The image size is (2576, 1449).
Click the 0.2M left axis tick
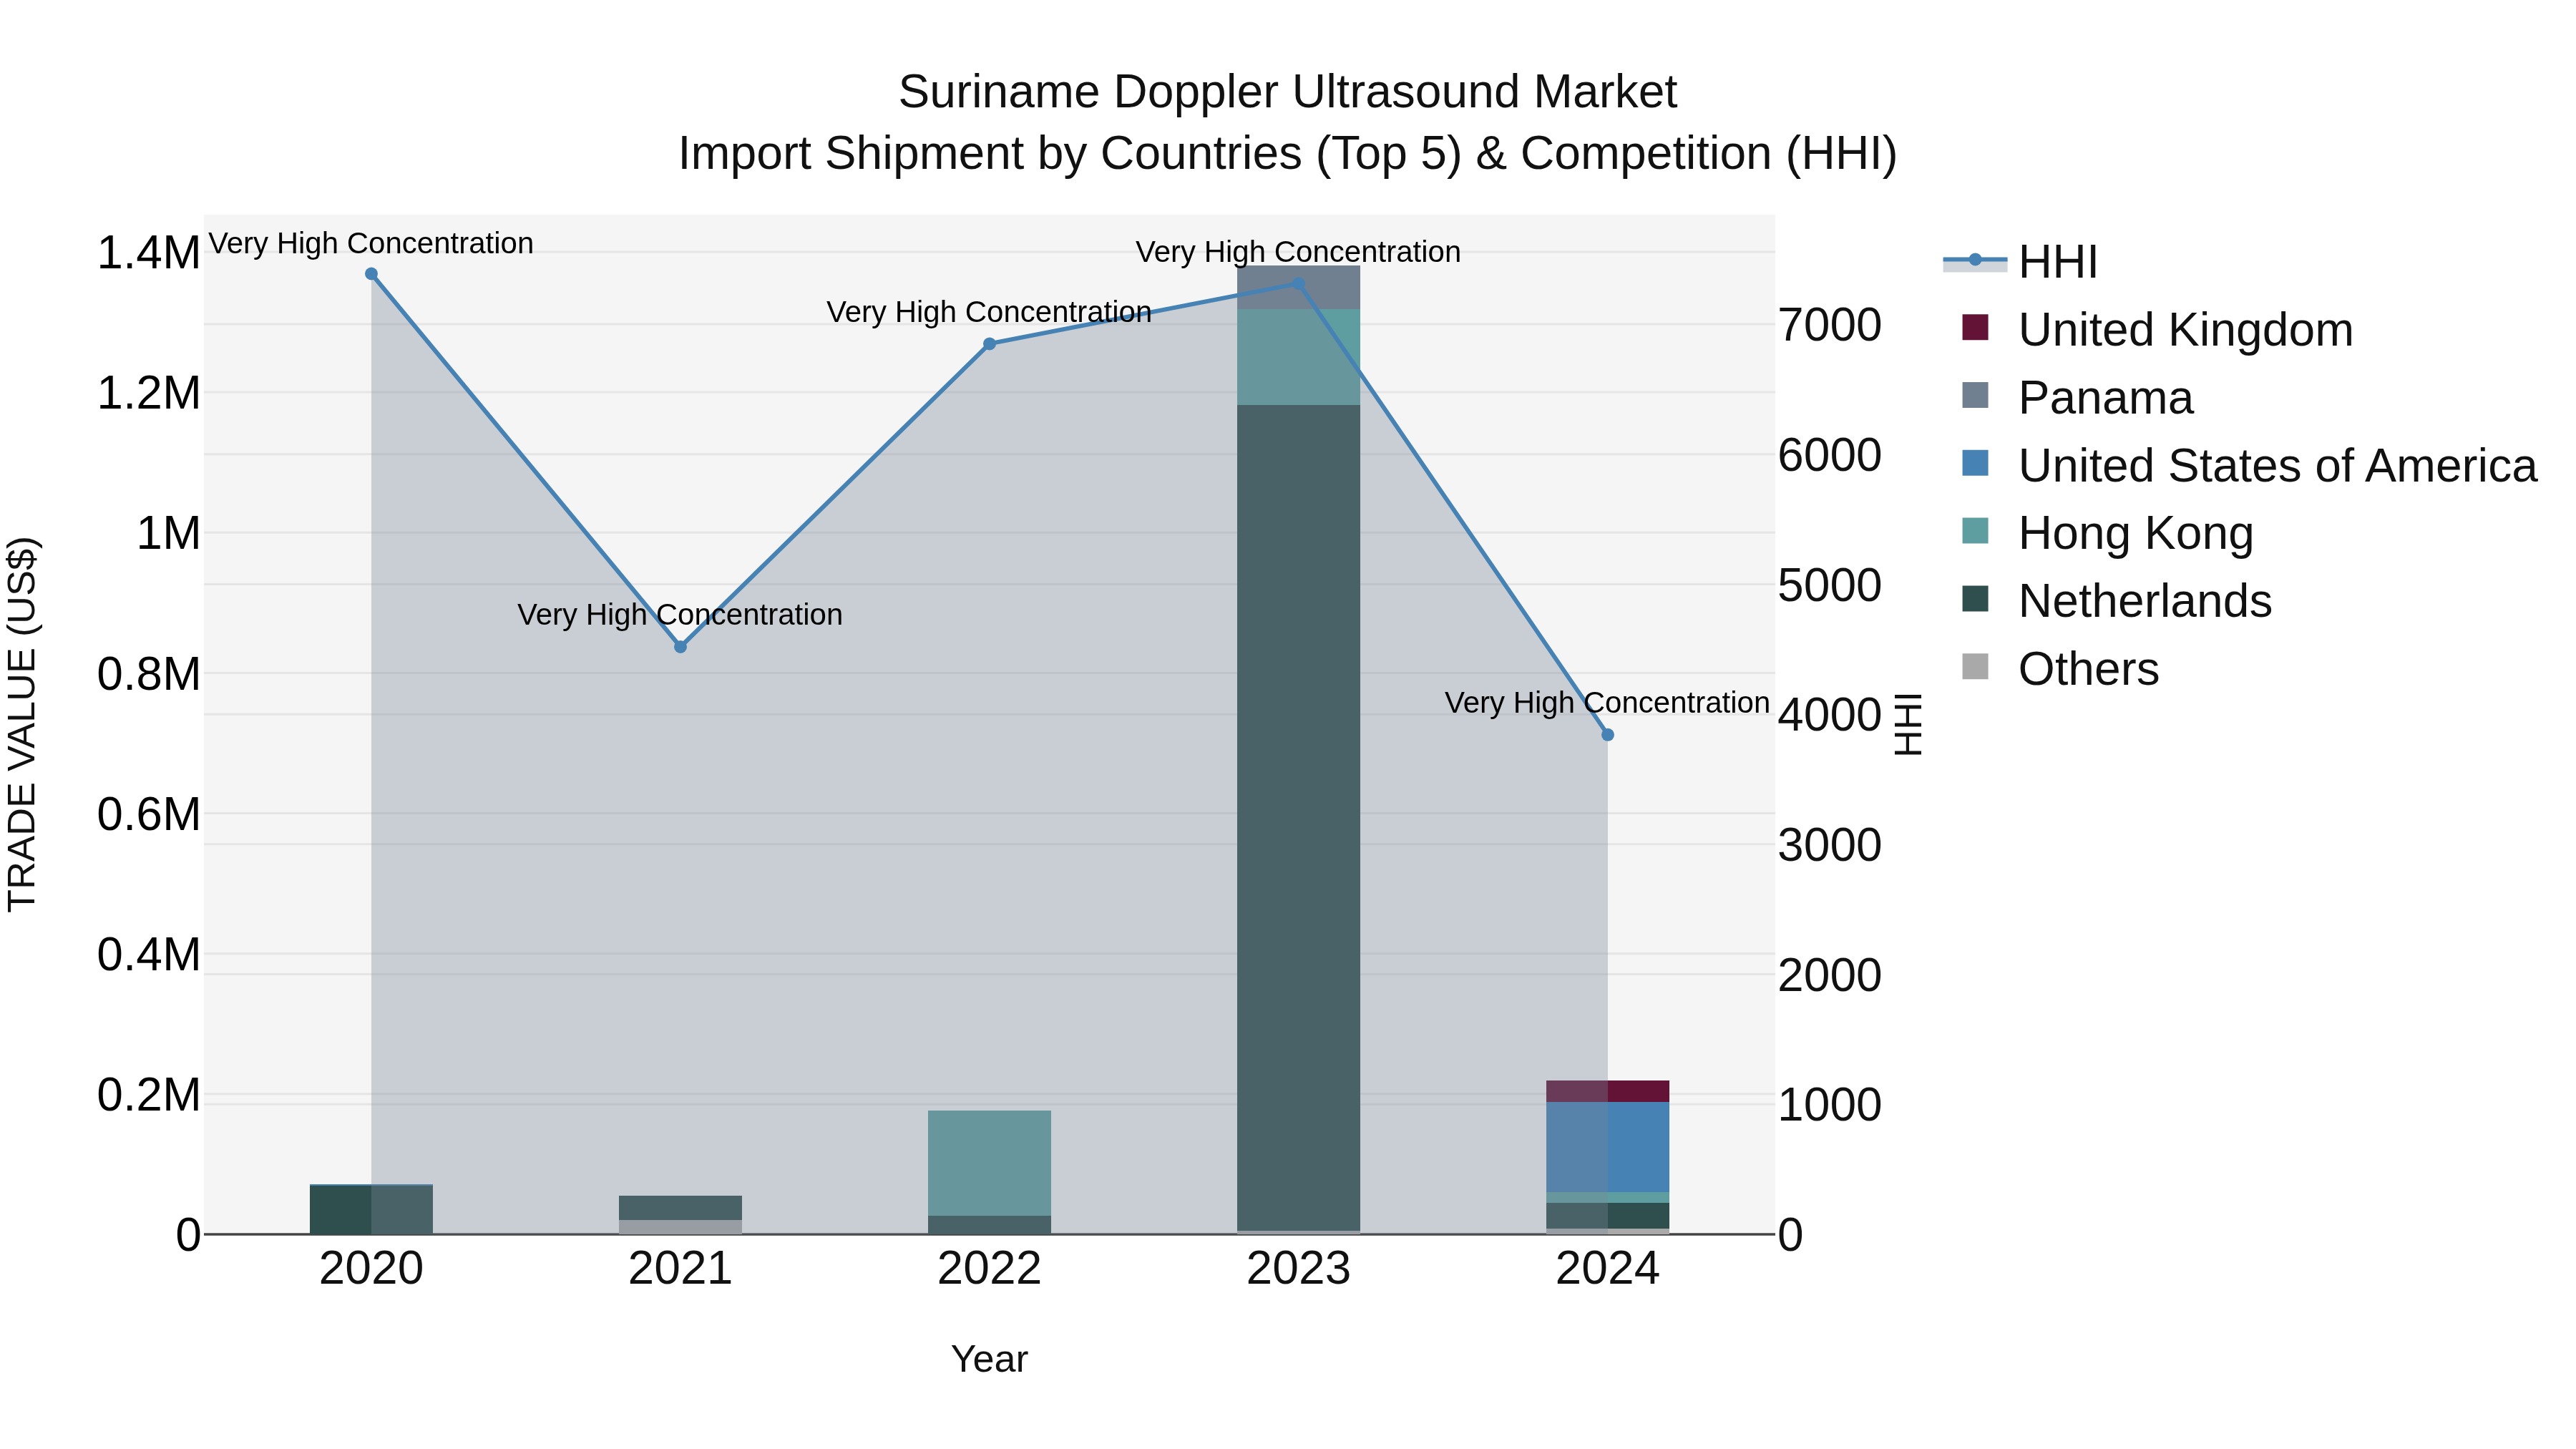pos(148,1095)
